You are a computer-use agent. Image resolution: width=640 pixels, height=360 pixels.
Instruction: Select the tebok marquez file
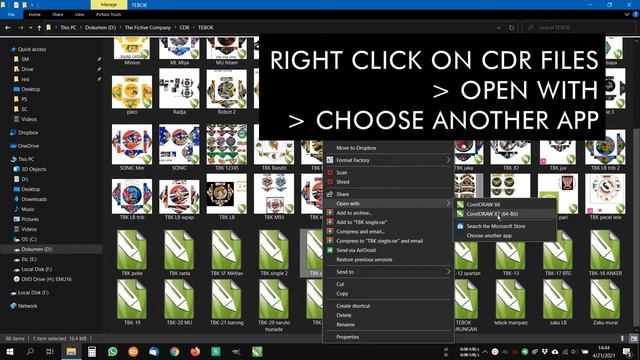[510, 302]
